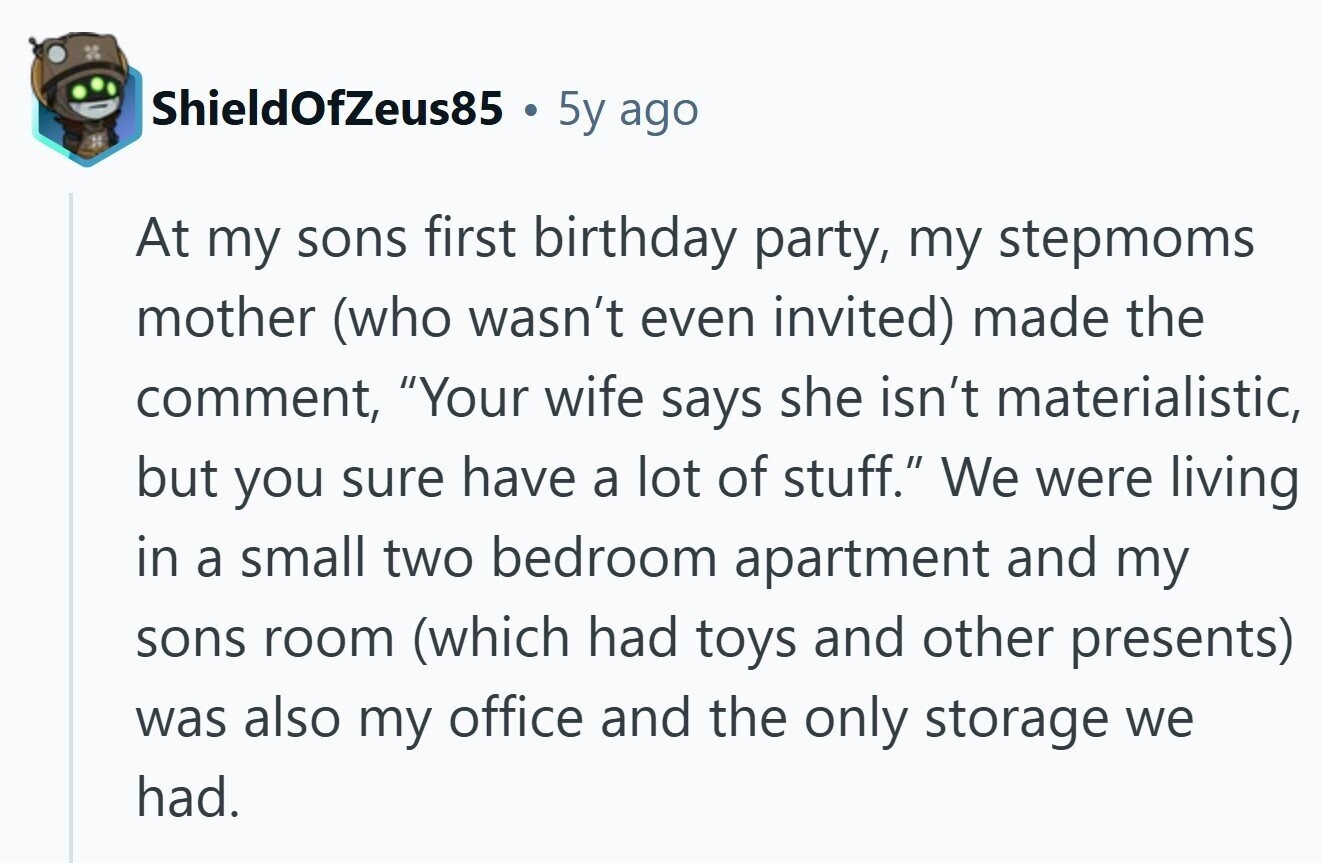This screenshot has width=1322, height=863.
Task: Click ShieldOfZeus85's robot avatar icon
Action: 84,99
